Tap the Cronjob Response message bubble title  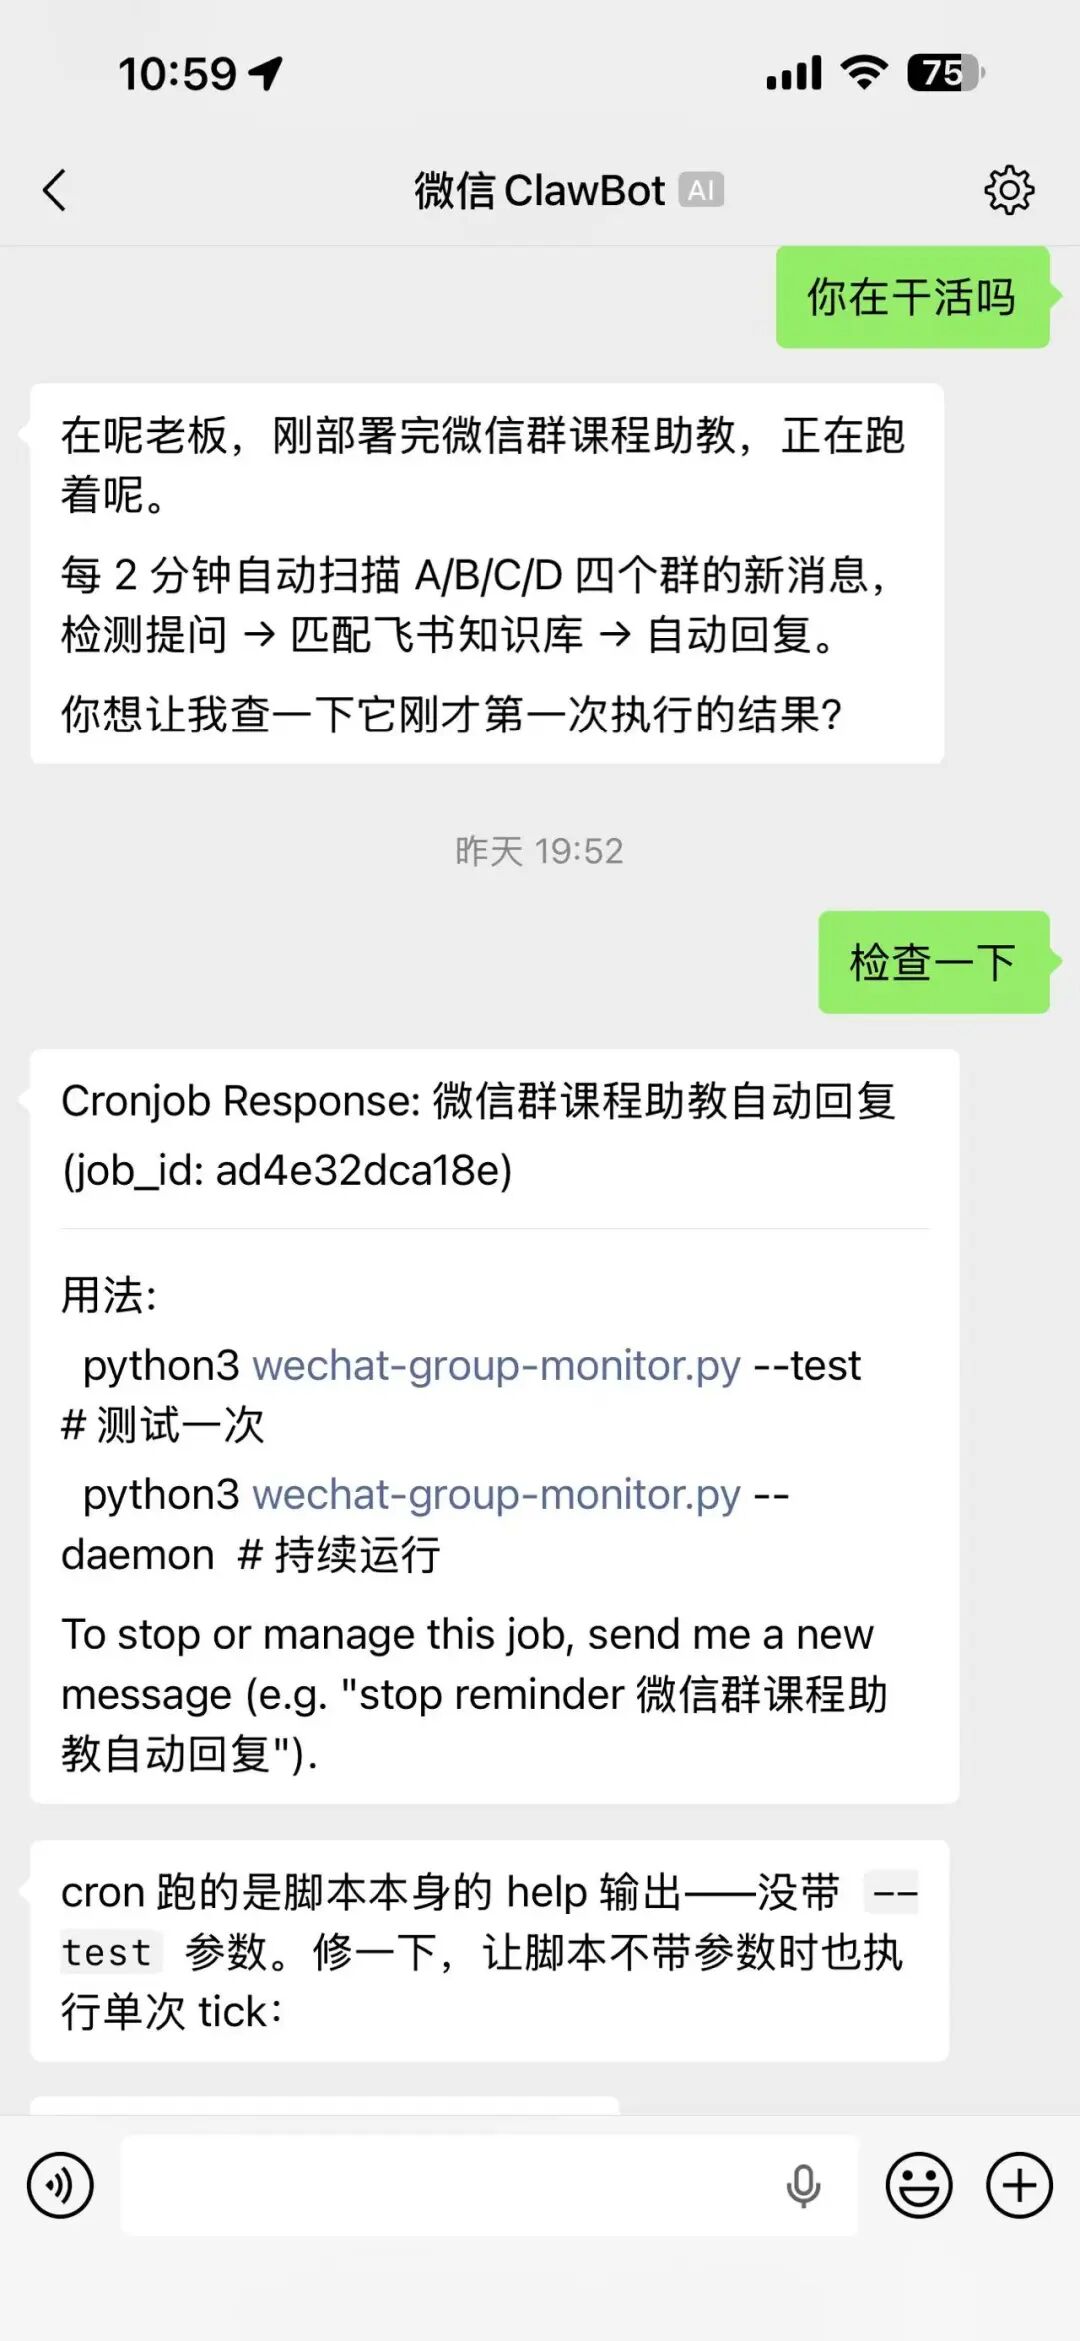point(478,1135)
